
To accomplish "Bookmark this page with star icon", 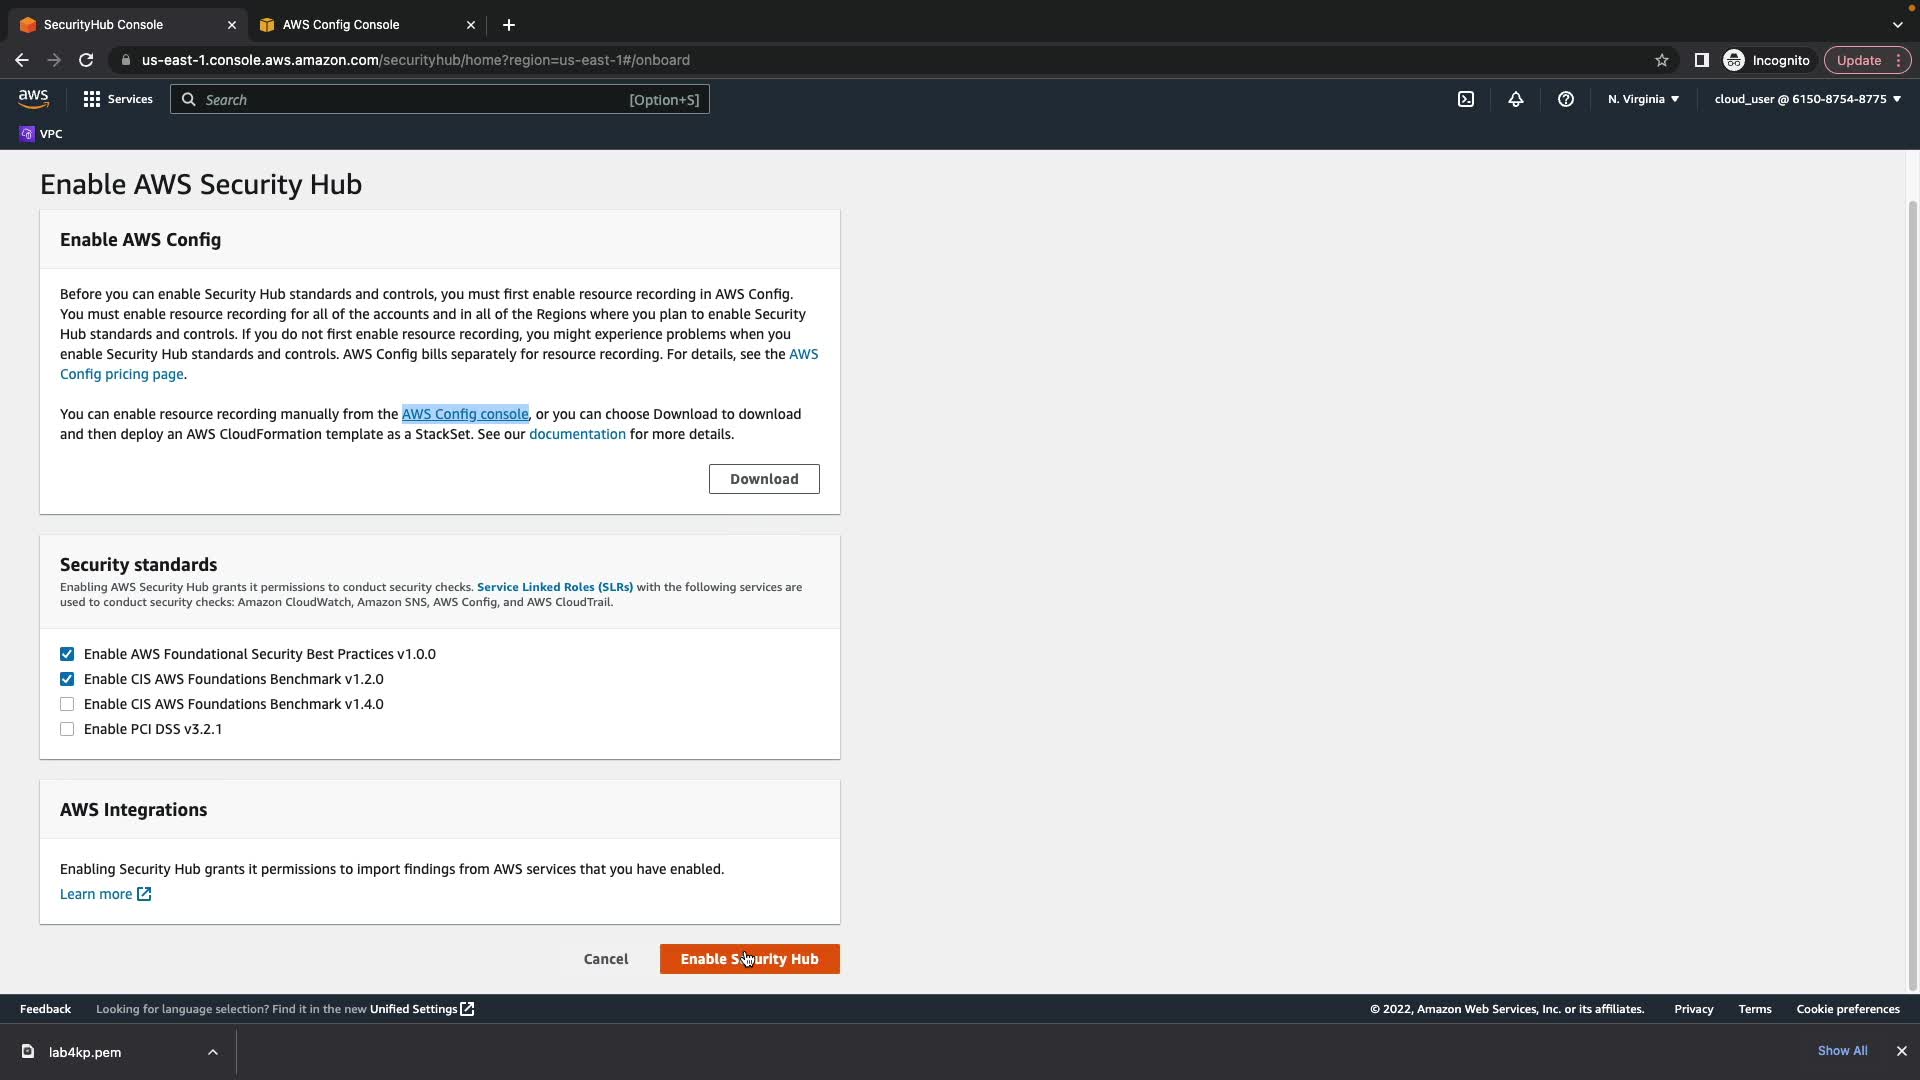I will [1662, 60].
